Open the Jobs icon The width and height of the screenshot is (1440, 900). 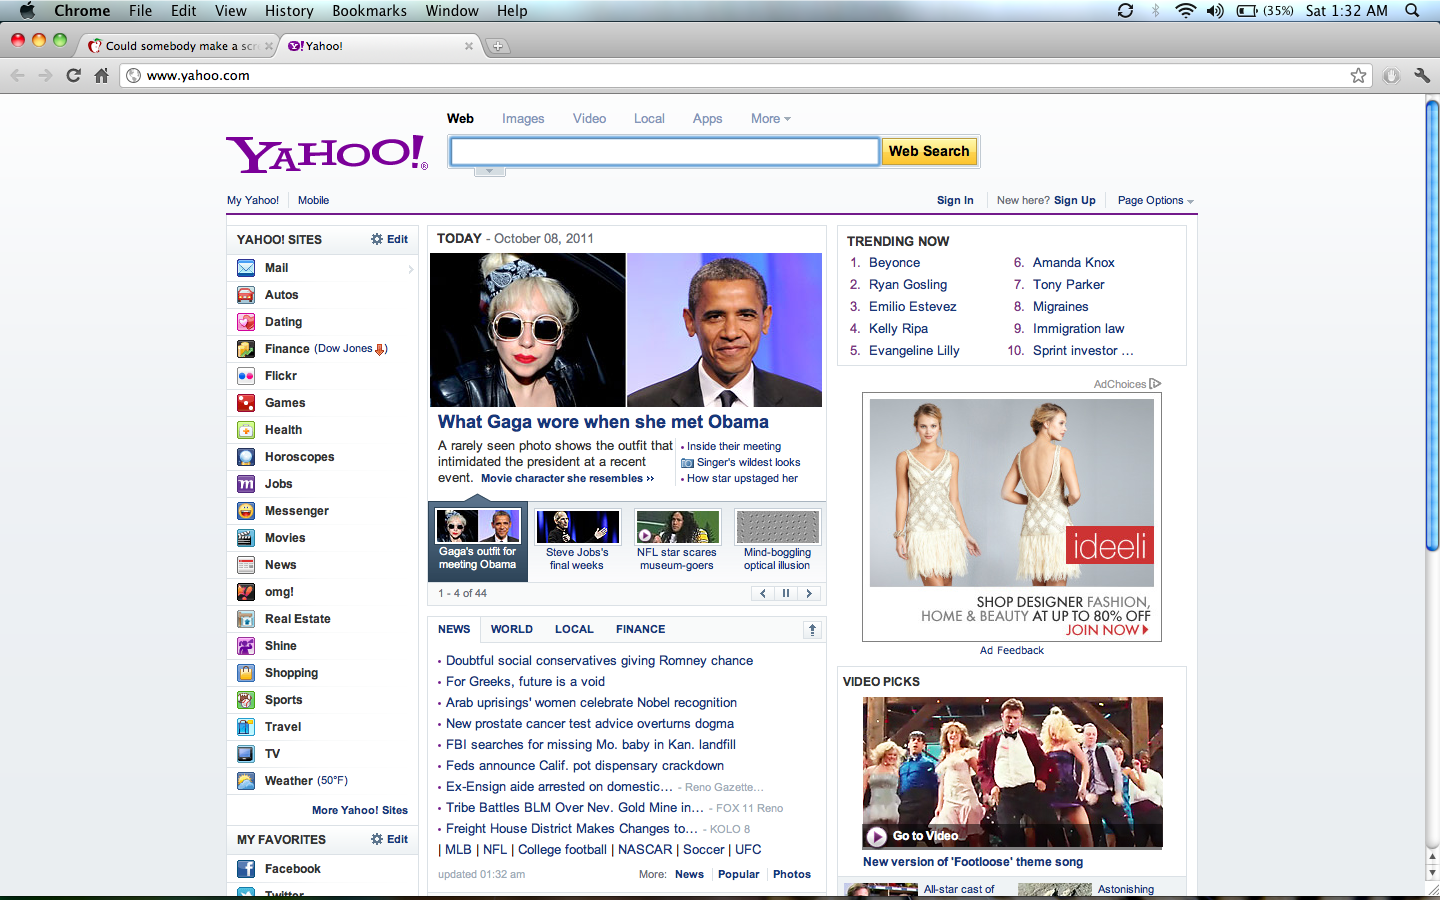[246, 484]
